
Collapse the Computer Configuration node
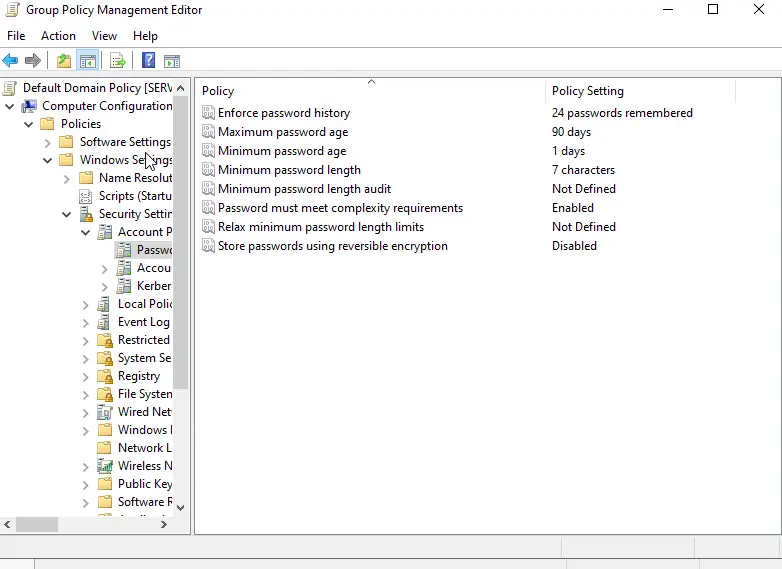click(x=10, y=106)
